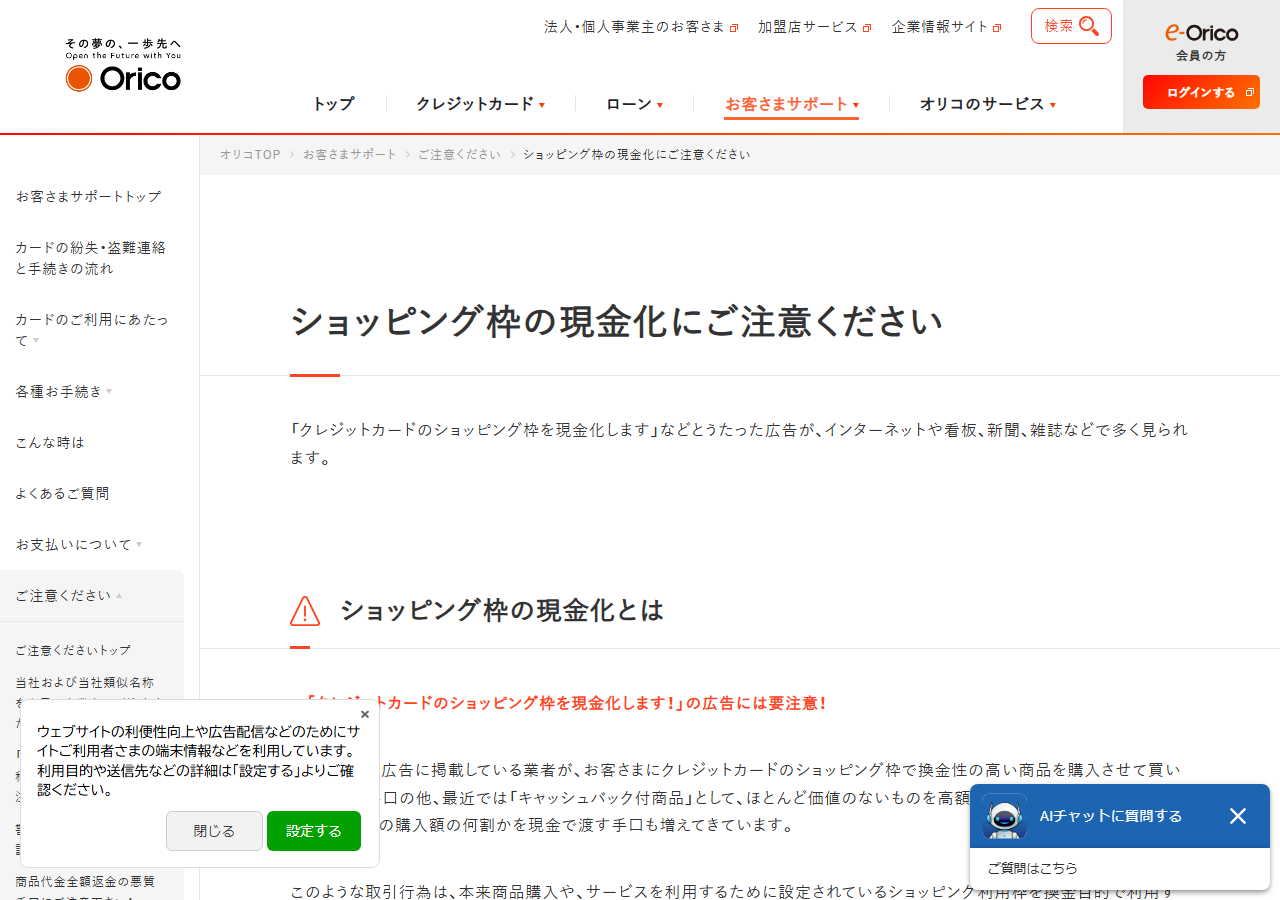Click the e-Orico member logo
This screenshot has width=1280, height=900.
1201,33
